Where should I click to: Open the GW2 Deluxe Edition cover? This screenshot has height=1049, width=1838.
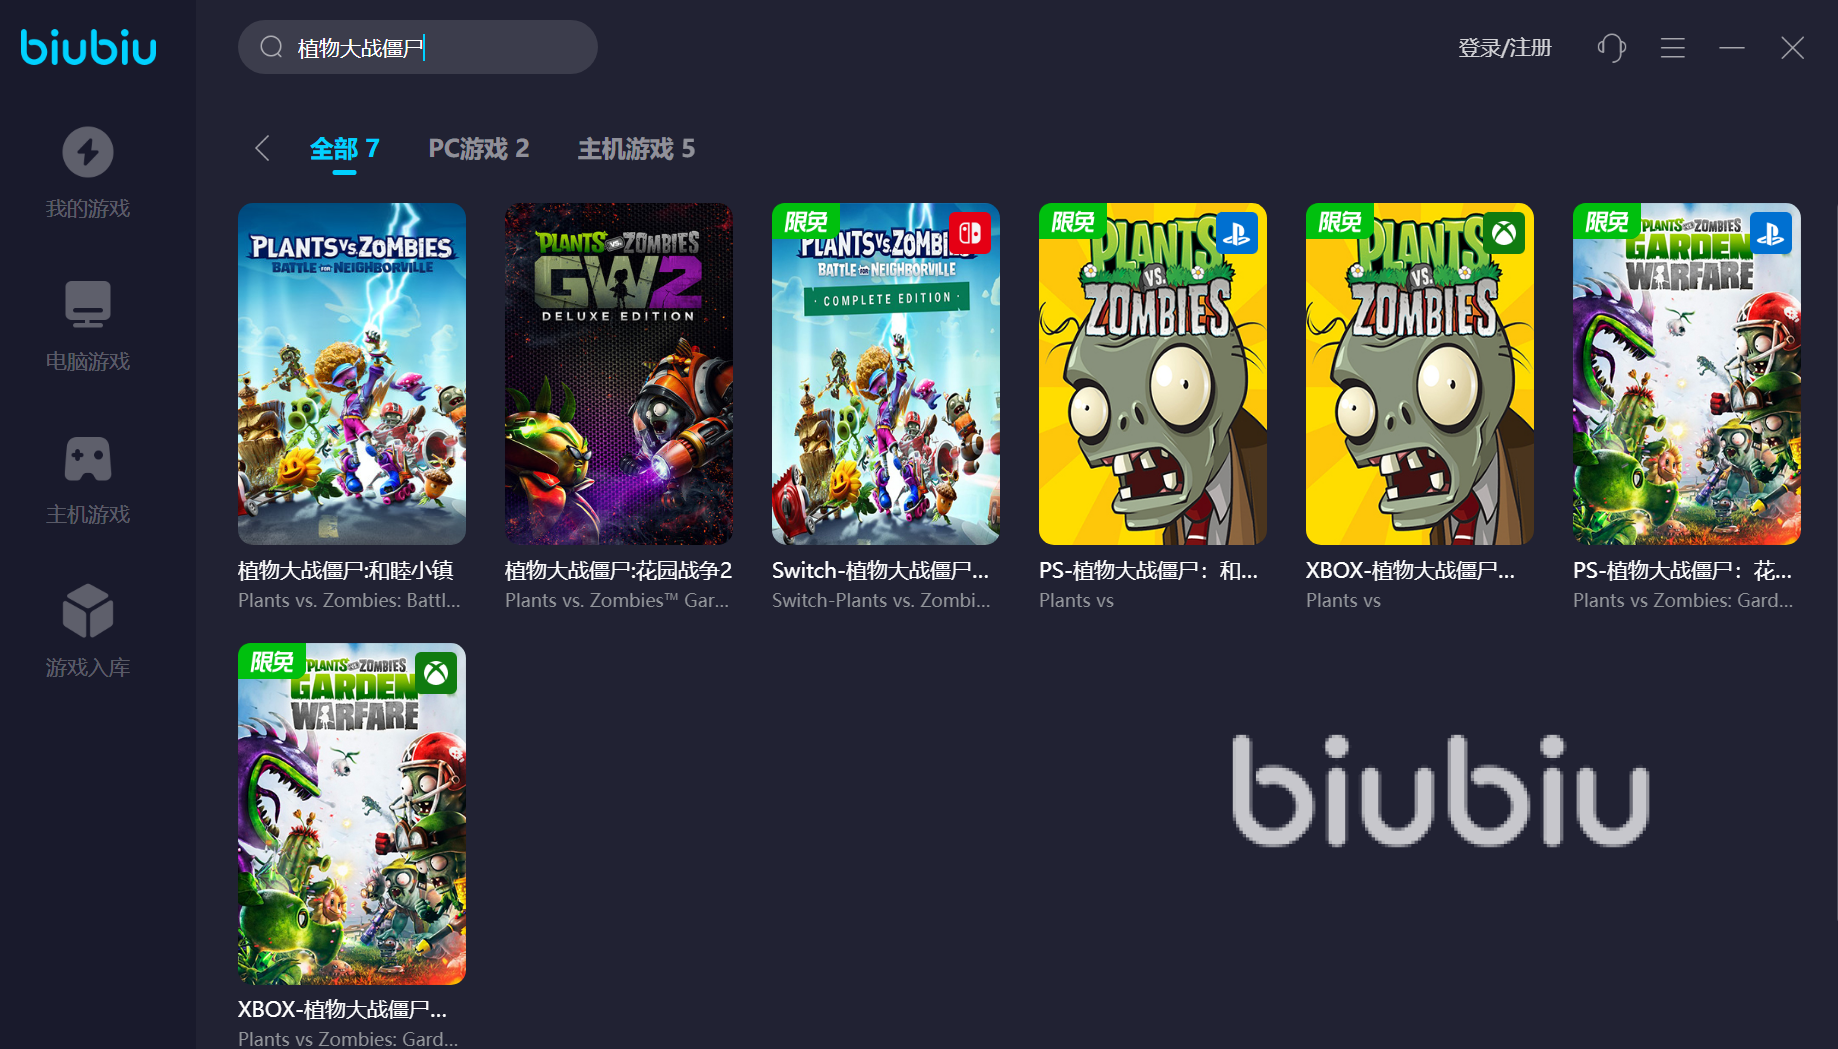(619, 374)
